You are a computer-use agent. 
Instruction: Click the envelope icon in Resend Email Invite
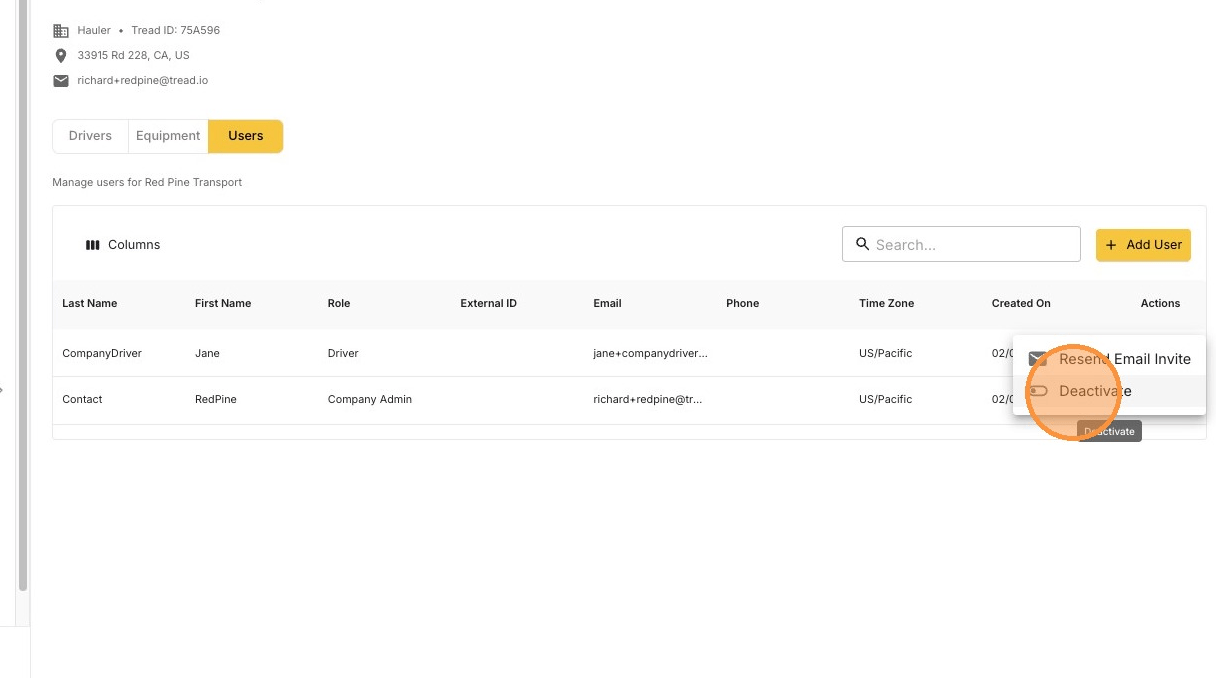click(x=1038, y=359)
